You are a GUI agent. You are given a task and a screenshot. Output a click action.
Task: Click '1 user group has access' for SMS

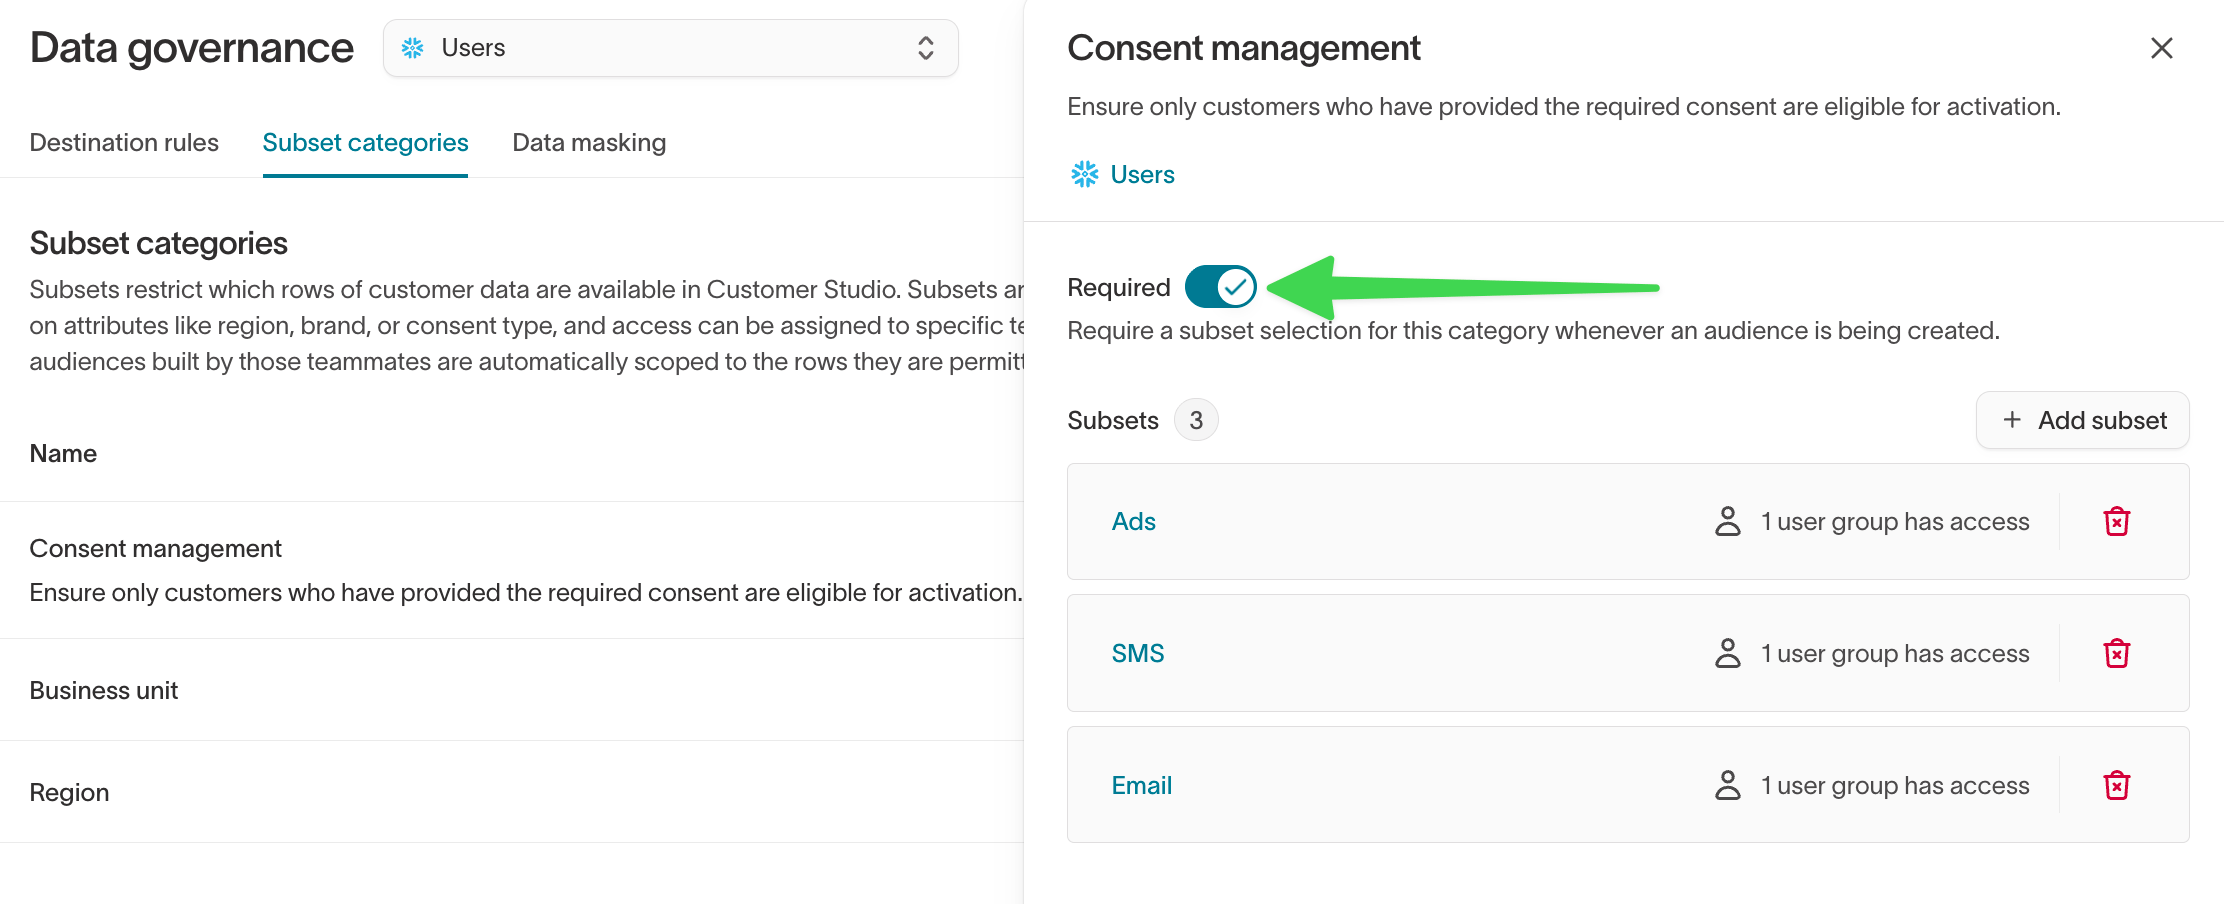1895,654
